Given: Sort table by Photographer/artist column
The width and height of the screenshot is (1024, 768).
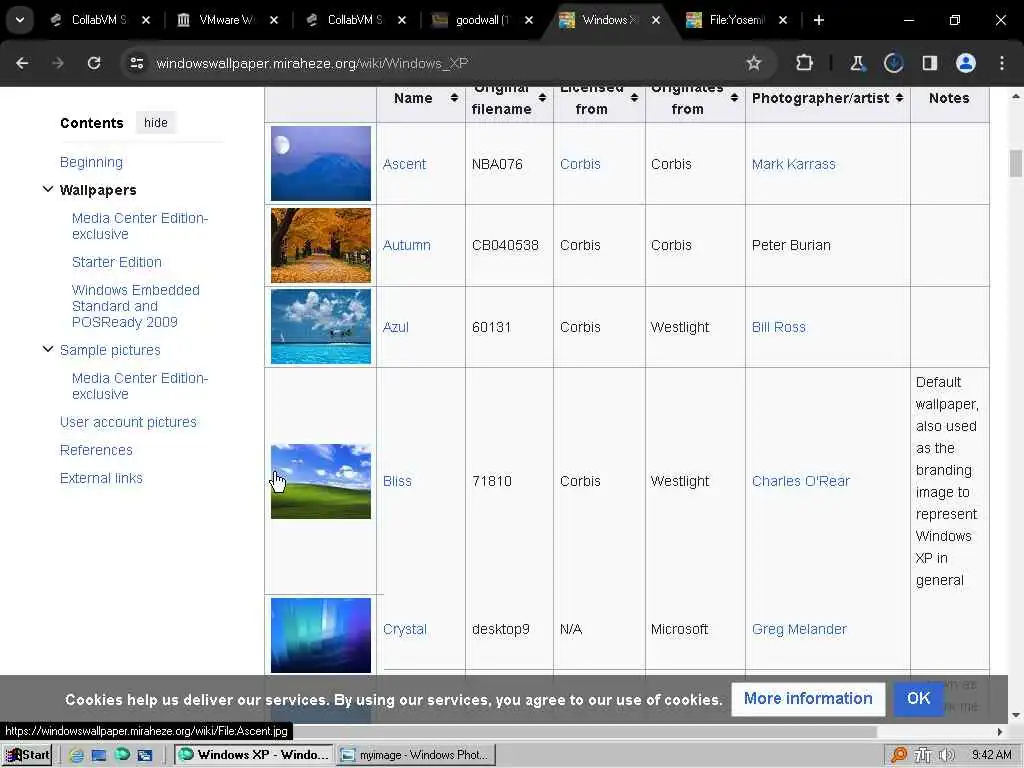Looking at the screenshot, I should click(x=899, y=98).
